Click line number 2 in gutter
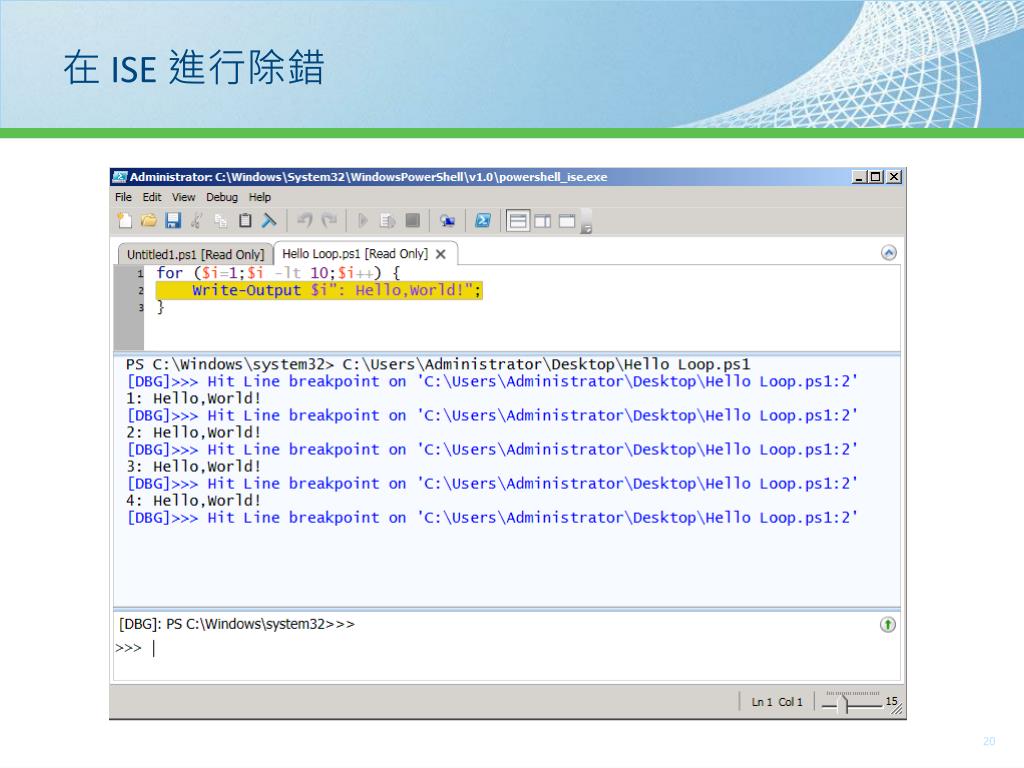 coord(140,291)
